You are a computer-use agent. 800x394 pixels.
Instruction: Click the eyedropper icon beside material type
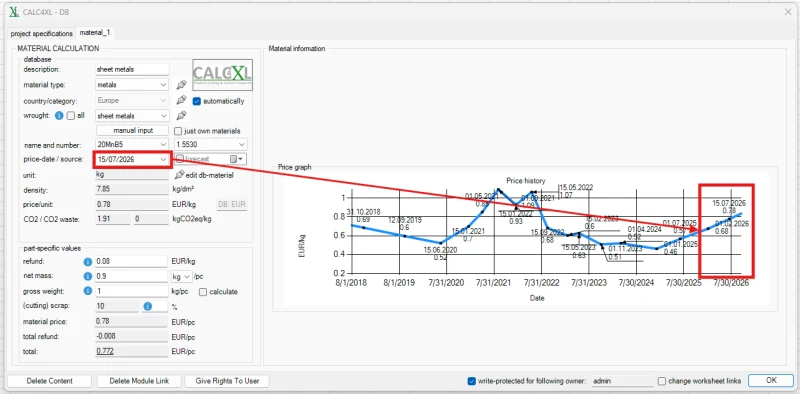click(x=181, y=85)
